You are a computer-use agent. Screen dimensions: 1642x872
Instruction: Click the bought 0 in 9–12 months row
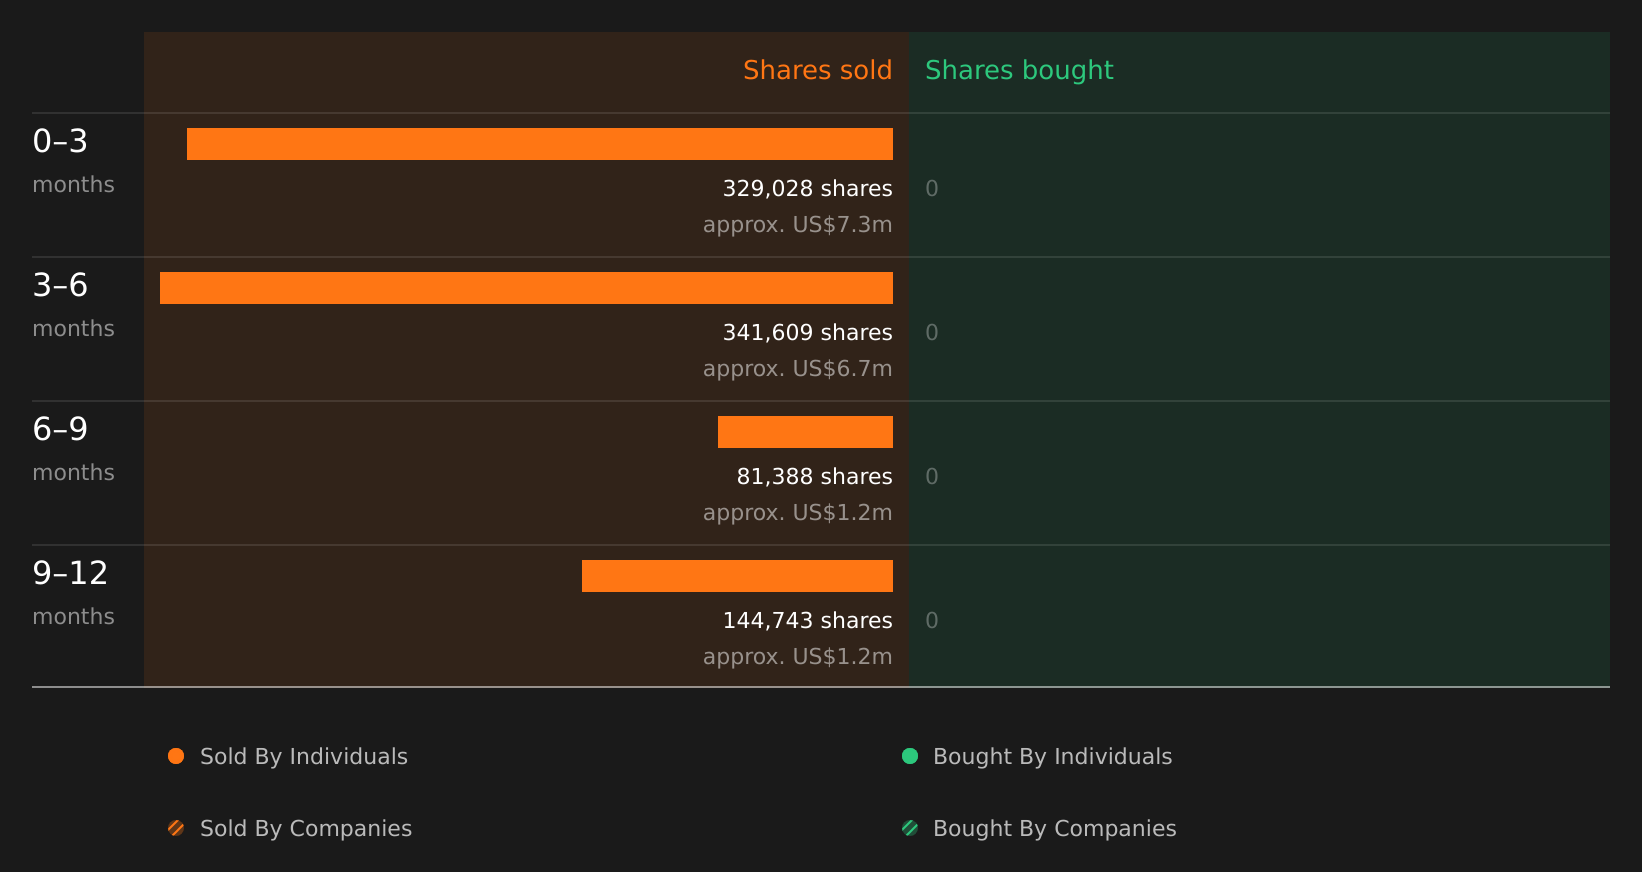point(932,621)
